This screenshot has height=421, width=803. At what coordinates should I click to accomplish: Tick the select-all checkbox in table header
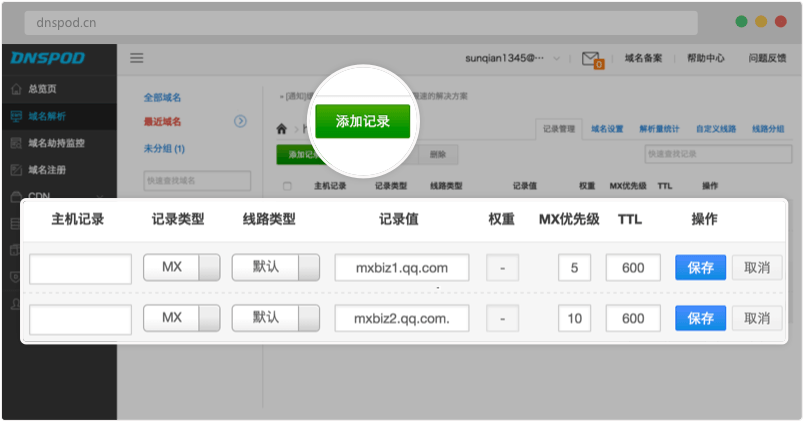click(288, 186)
